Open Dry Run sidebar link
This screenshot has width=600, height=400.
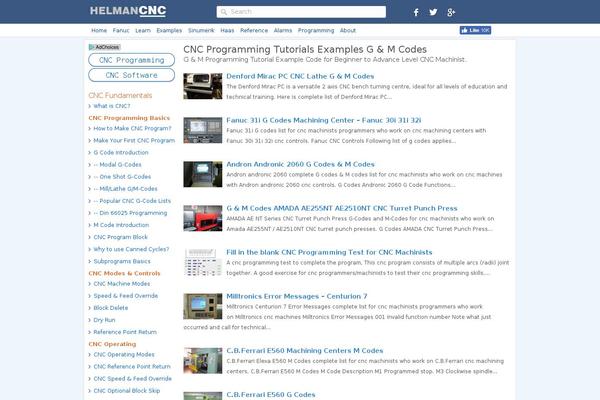click(104, 320)
